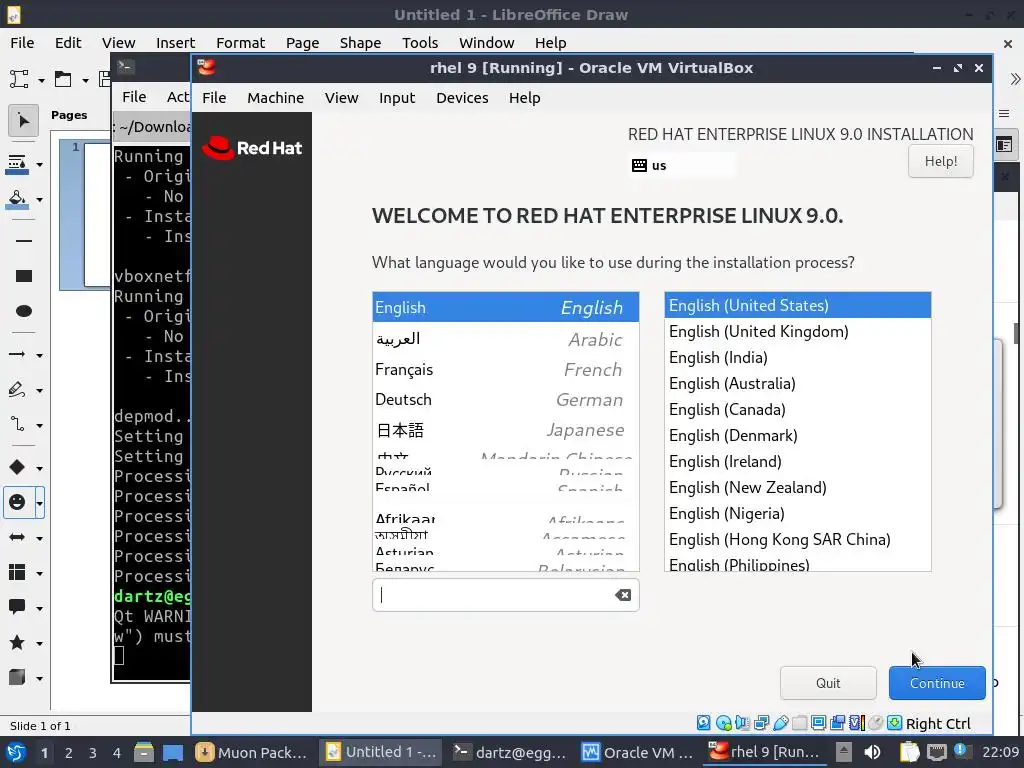
Task: Click VirtualBox mouse integration indicator
Action: point(876,723)
